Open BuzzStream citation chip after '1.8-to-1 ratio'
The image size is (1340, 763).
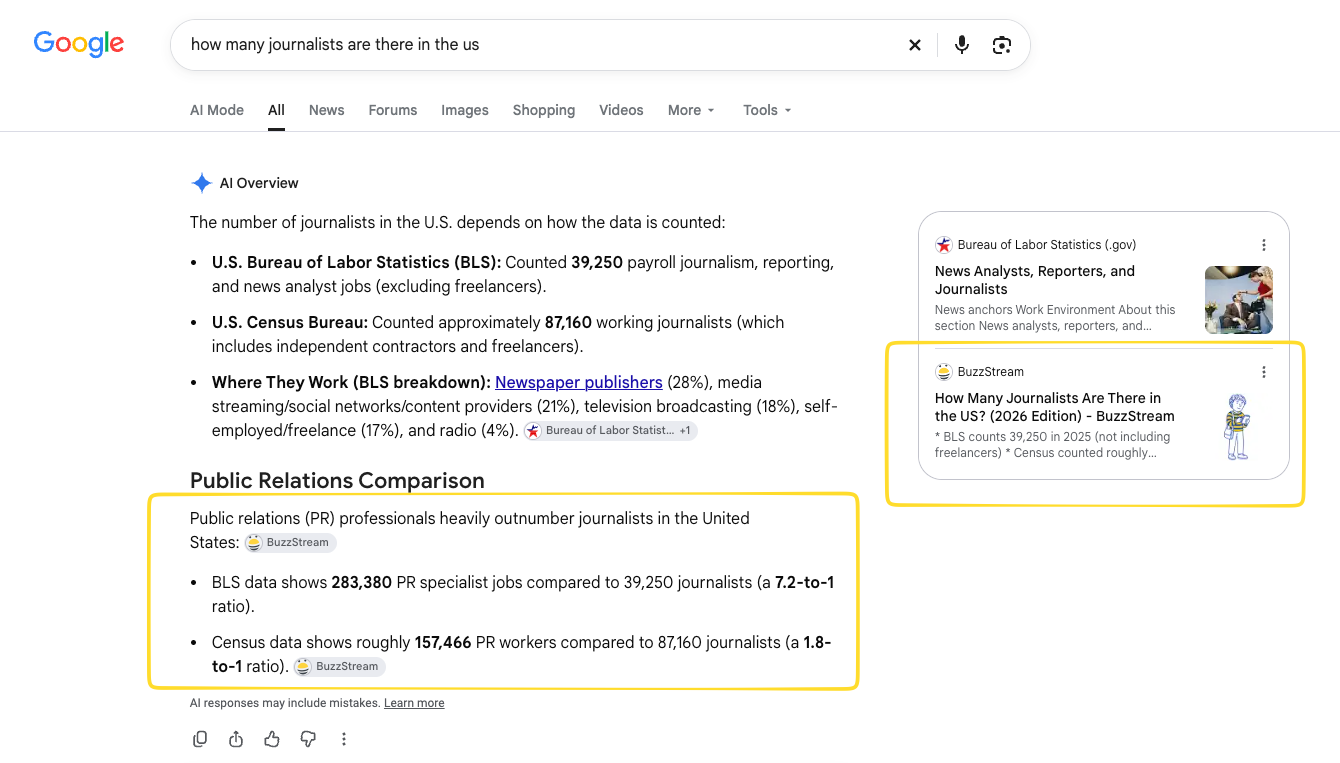(x=339, y=667)
